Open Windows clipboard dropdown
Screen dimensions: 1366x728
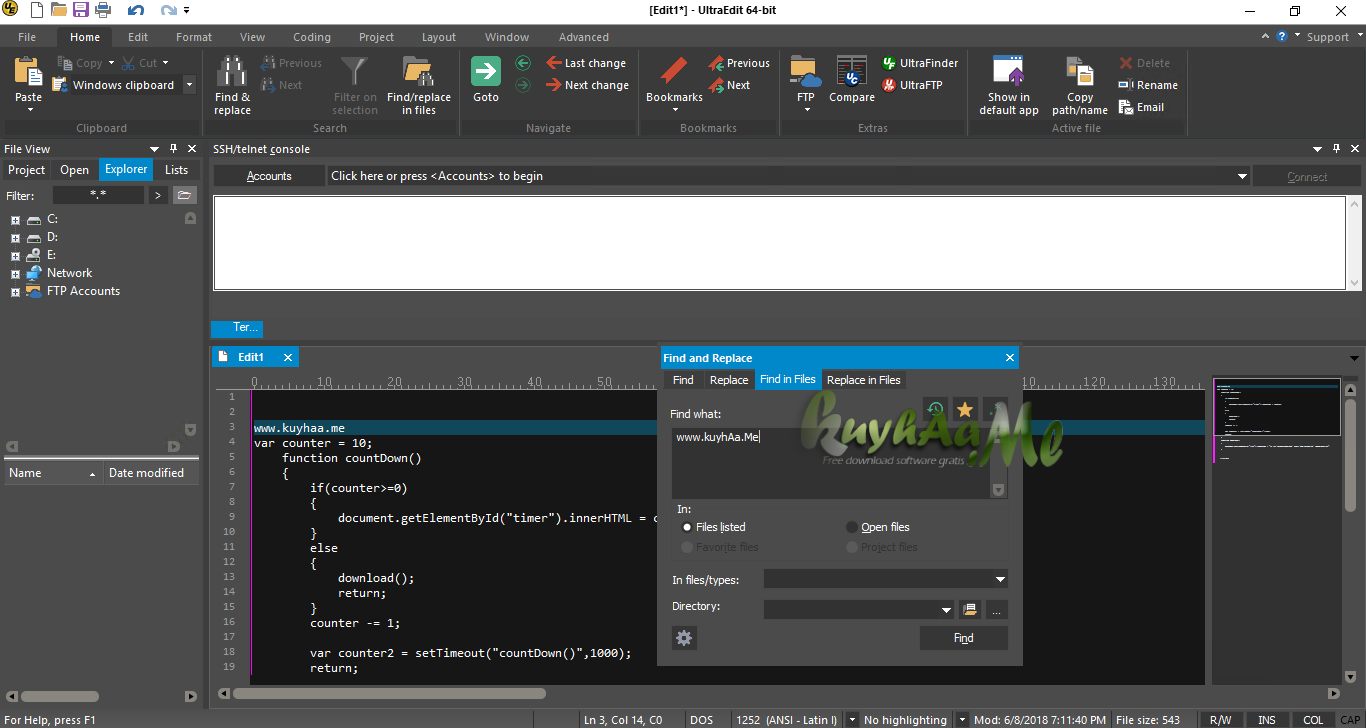(189, 85)
